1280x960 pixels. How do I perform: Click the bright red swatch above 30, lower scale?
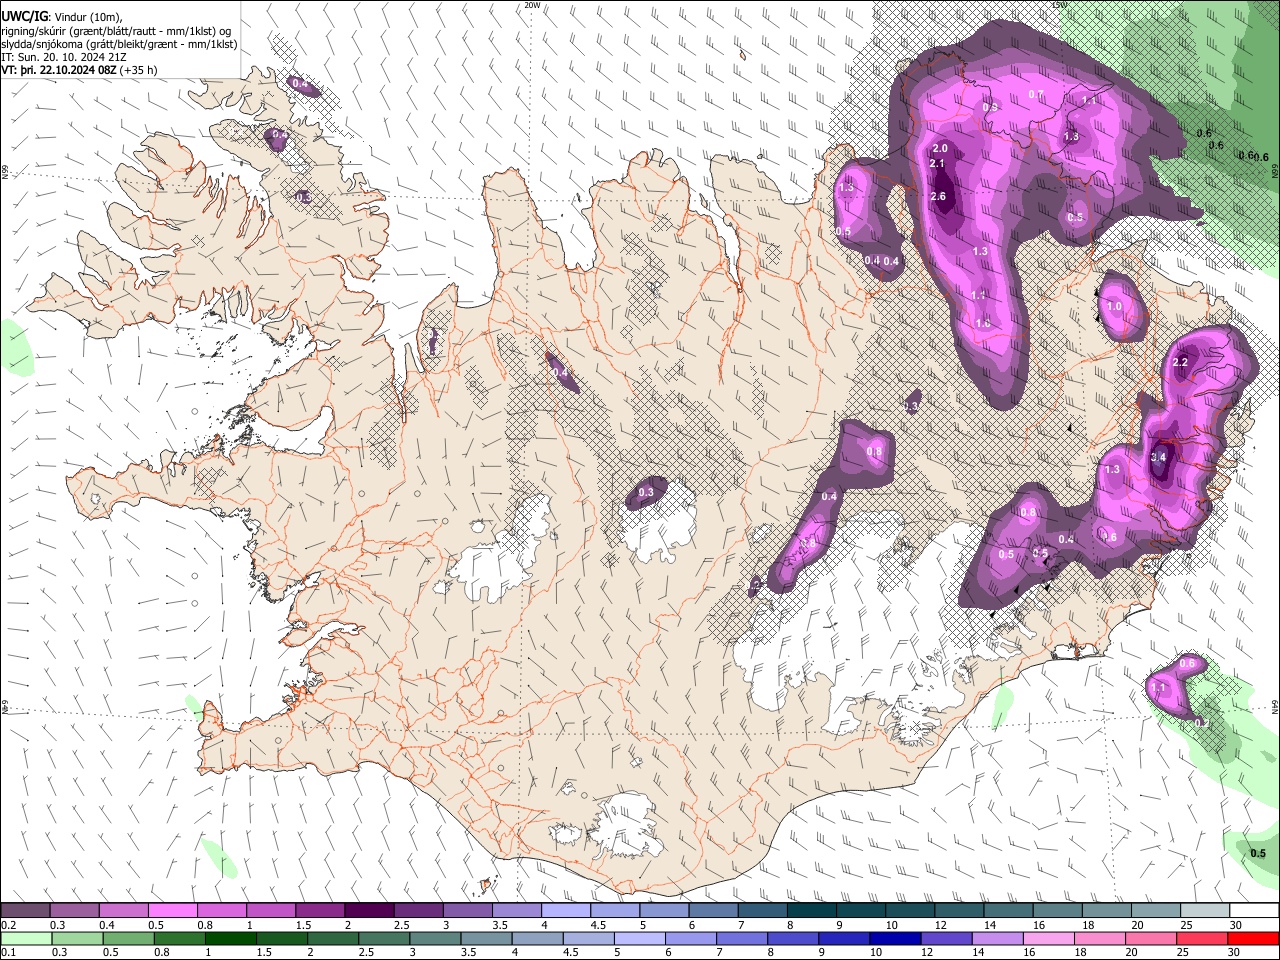tap(1252, 938)
